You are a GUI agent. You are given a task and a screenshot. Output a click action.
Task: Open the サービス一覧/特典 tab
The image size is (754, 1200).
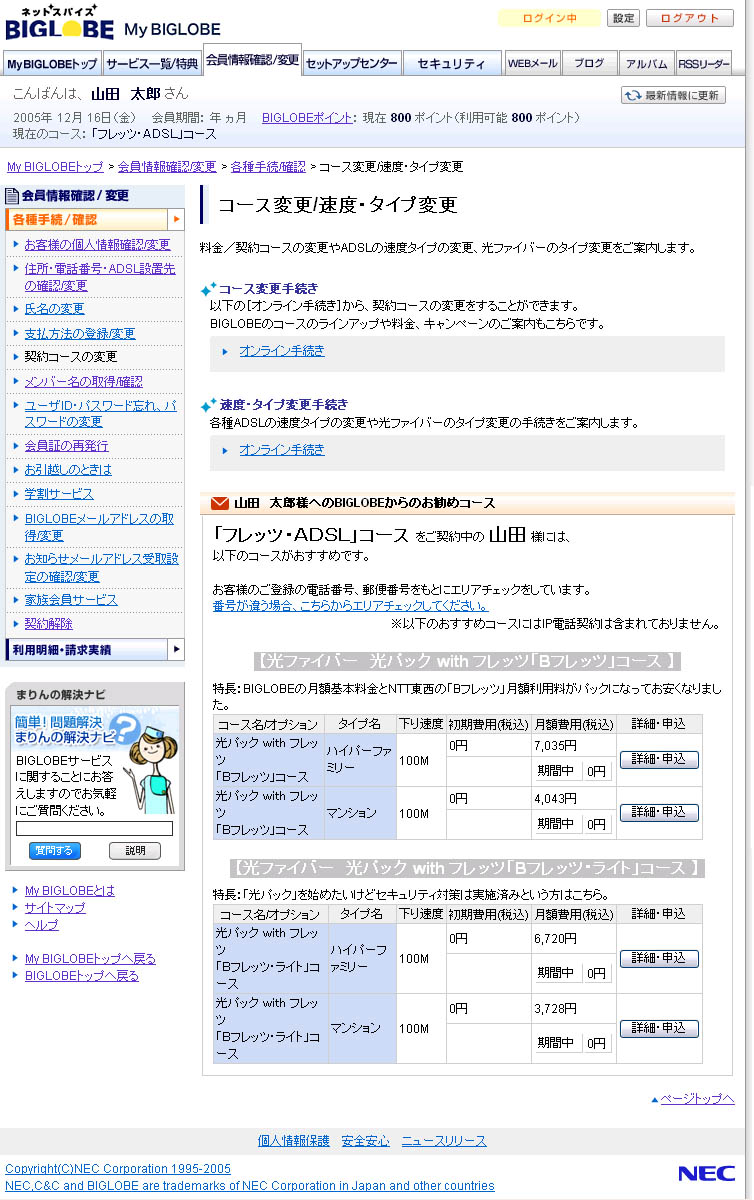tap(152, 63)
